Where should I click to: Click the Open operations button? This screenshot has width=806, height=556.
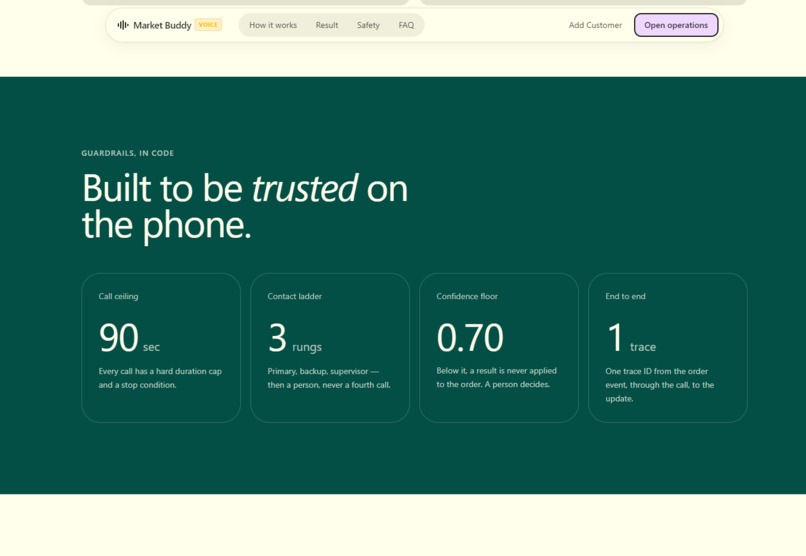(676, 25)
